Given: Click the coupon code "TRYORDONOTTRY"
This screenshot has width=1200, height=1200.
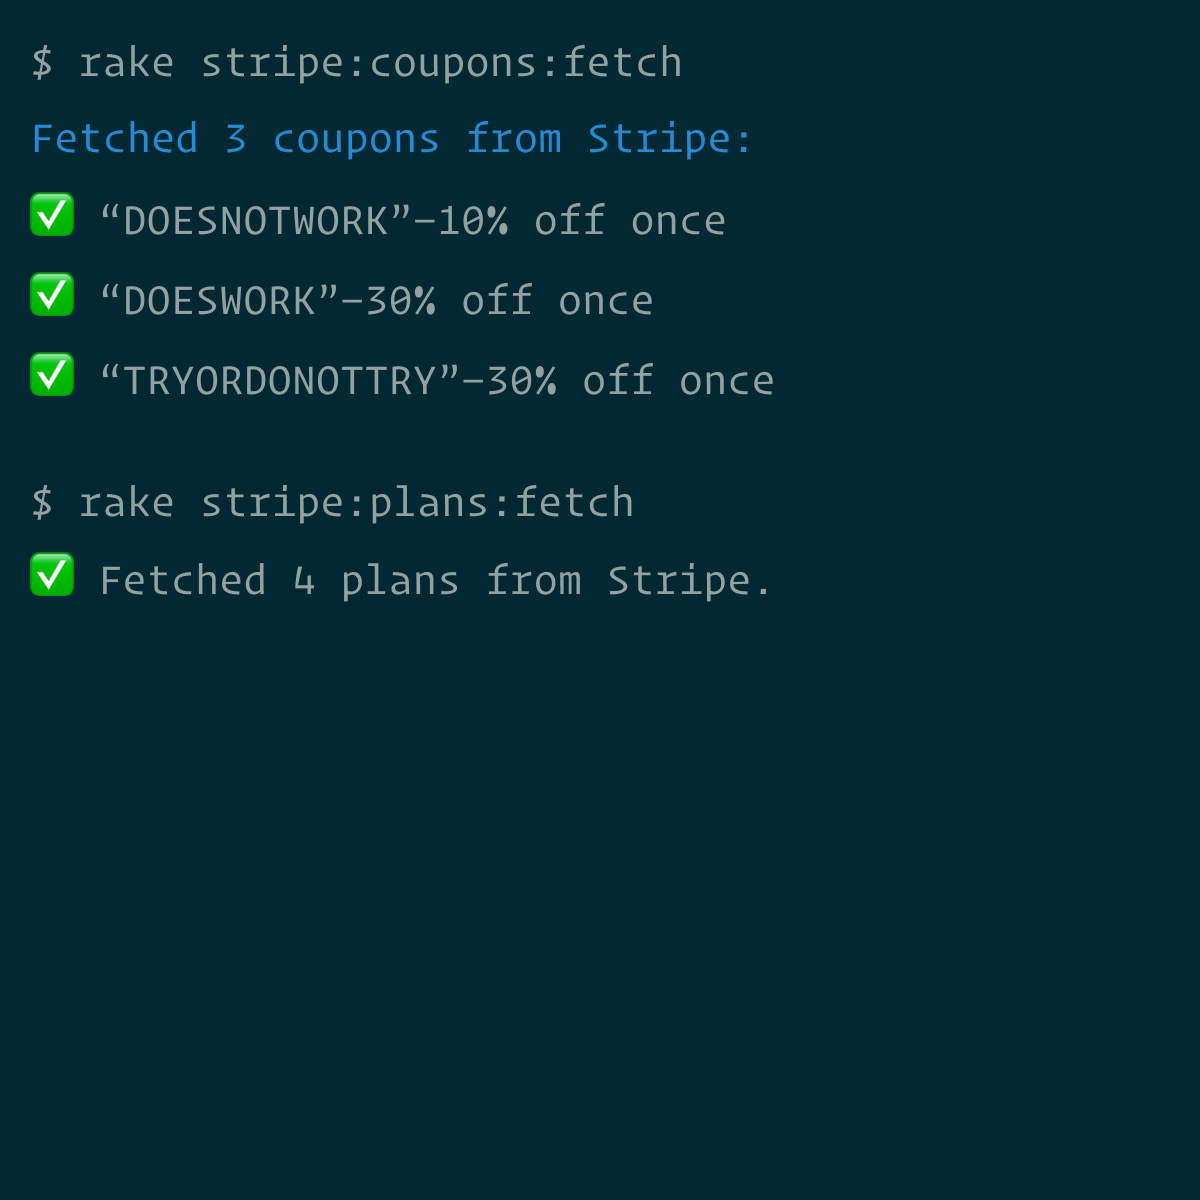Looking at the screenshot, I should pos(280,381).
